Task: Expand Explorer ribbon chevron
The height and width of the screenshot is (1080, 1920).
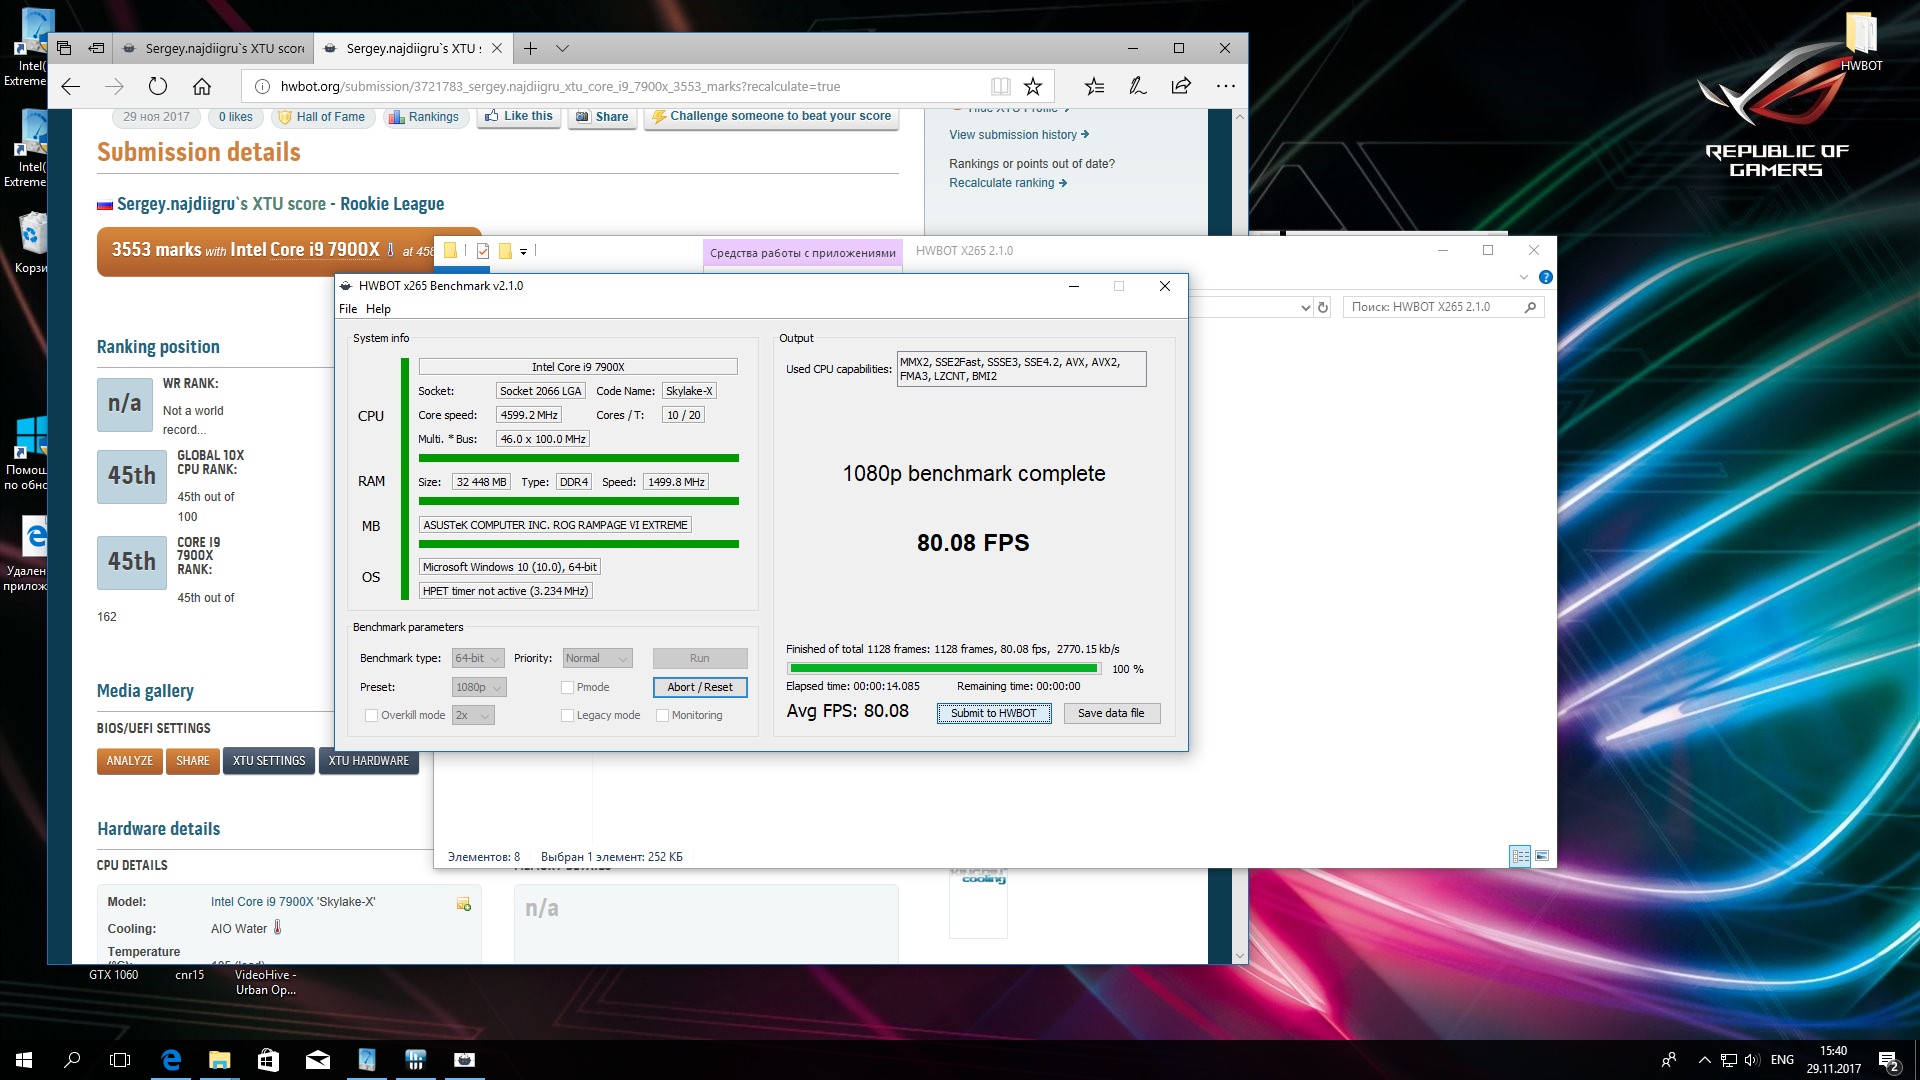Action: pyautogui.click(x=1523, y=277)
